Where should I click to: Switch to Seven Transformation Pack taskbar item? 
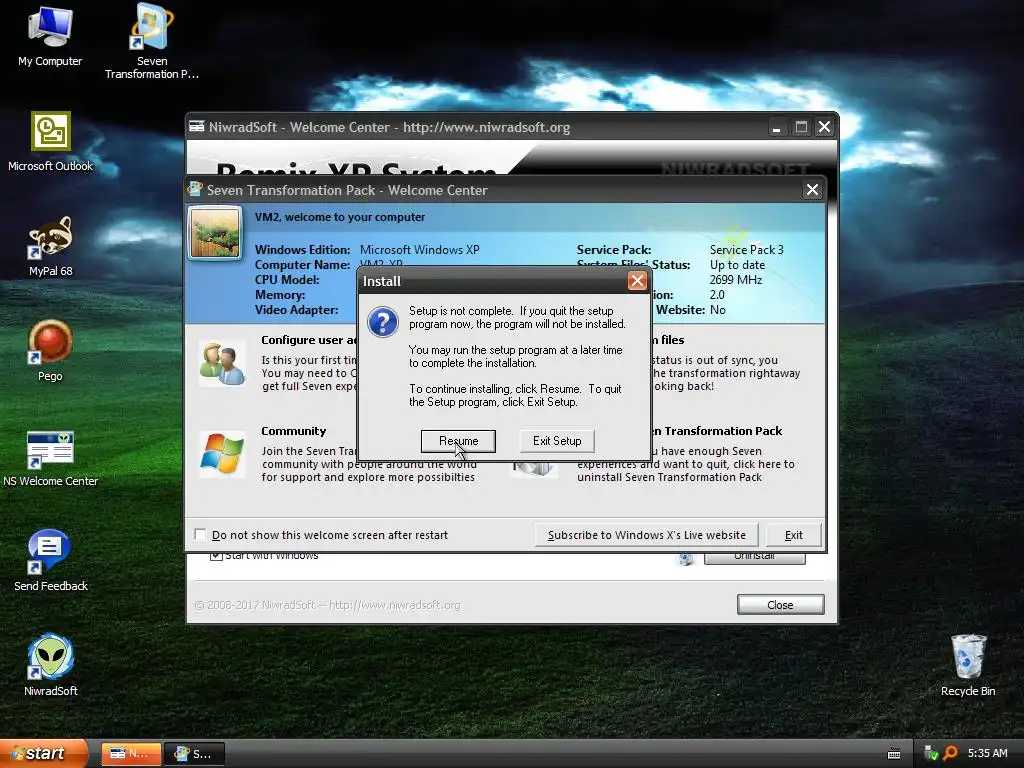pos(194,754)
